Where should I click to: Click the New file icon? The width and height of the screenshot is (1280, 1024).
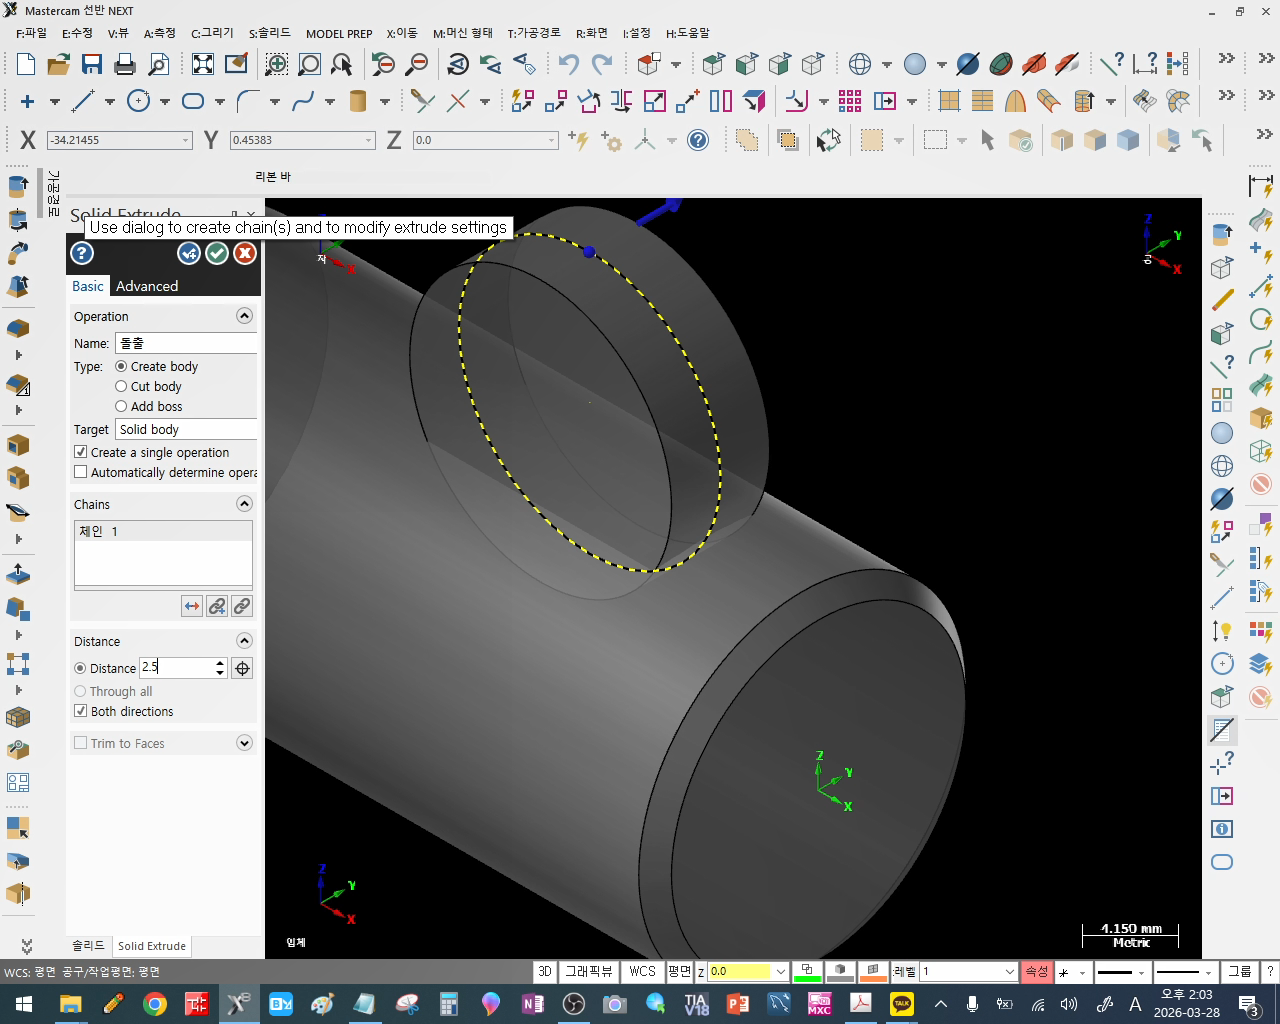pos(26,65)
